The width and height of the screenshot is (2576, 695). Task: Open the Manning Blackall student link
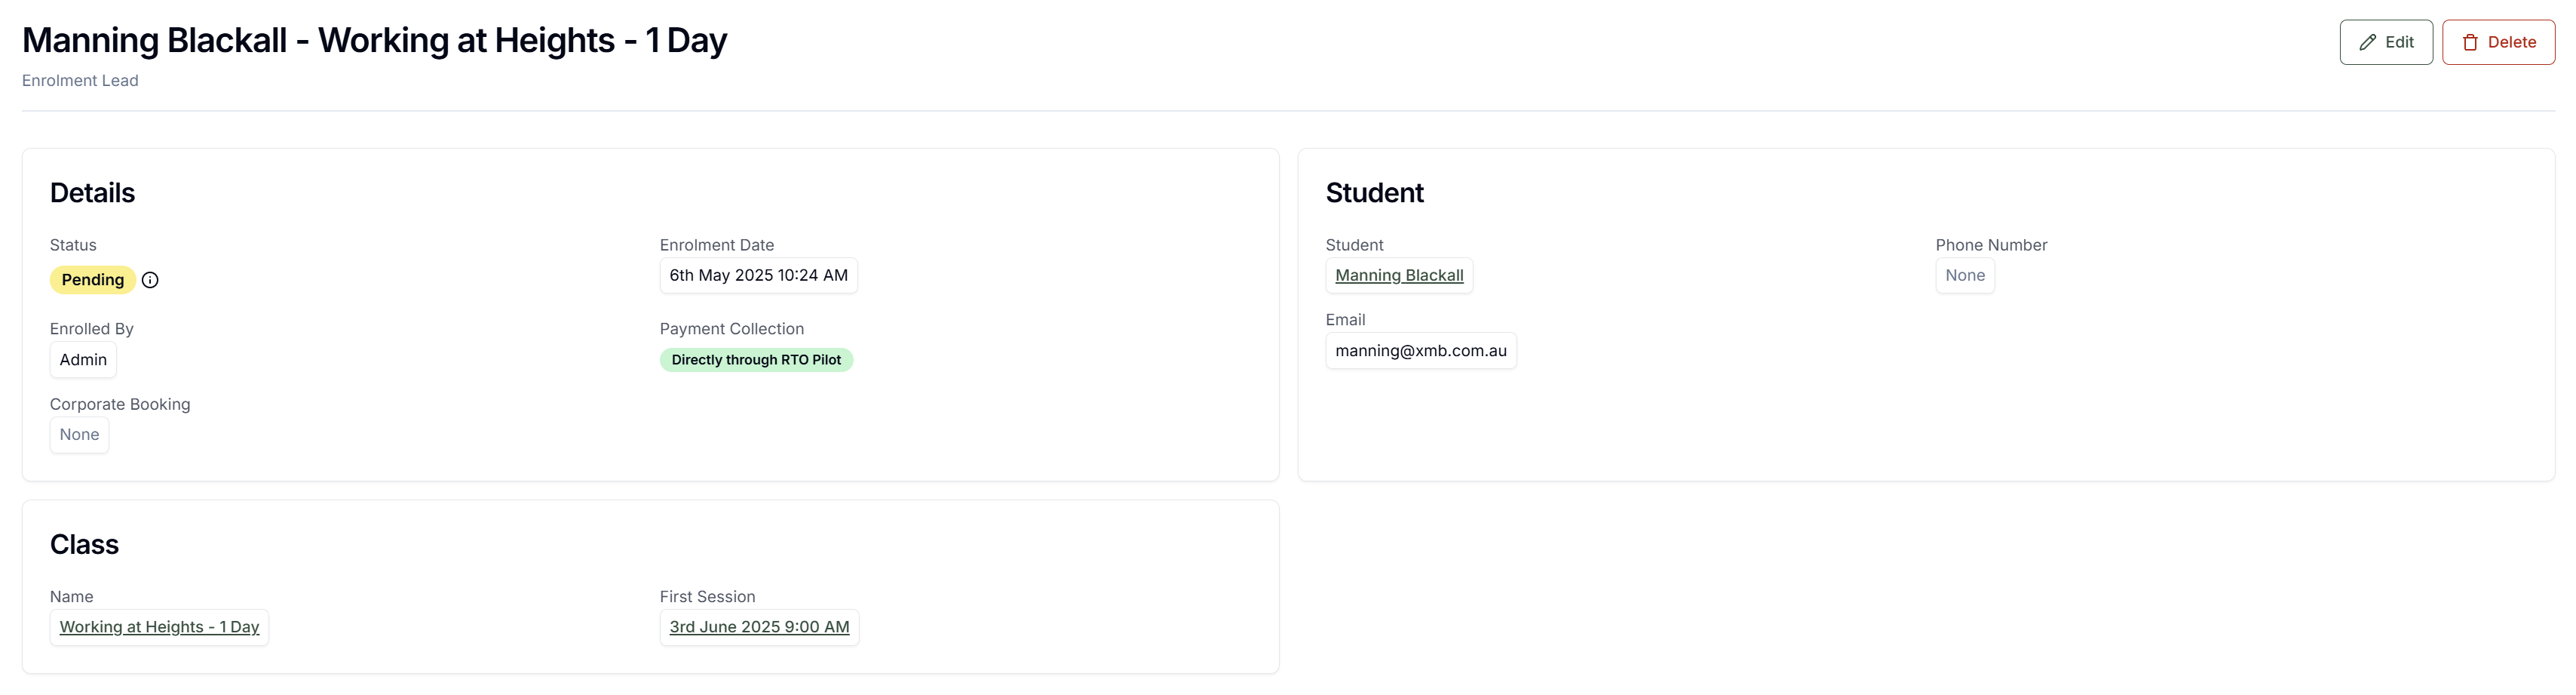click(x=1399, y=275)
